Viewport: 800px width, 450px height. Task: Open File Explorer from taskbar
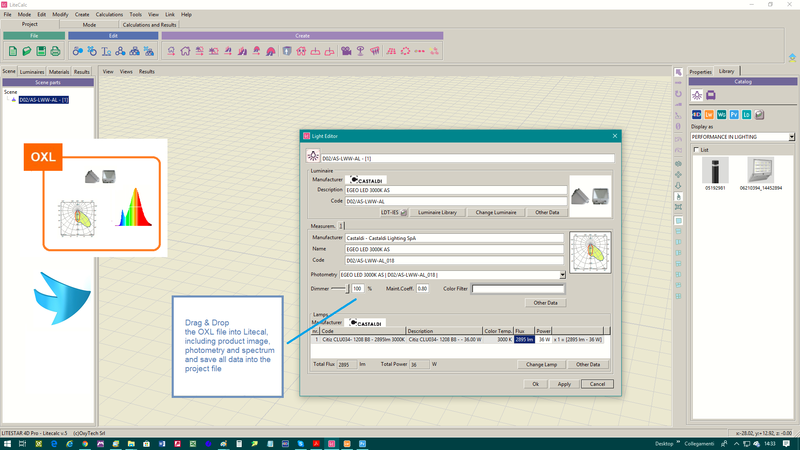point(131,444)
